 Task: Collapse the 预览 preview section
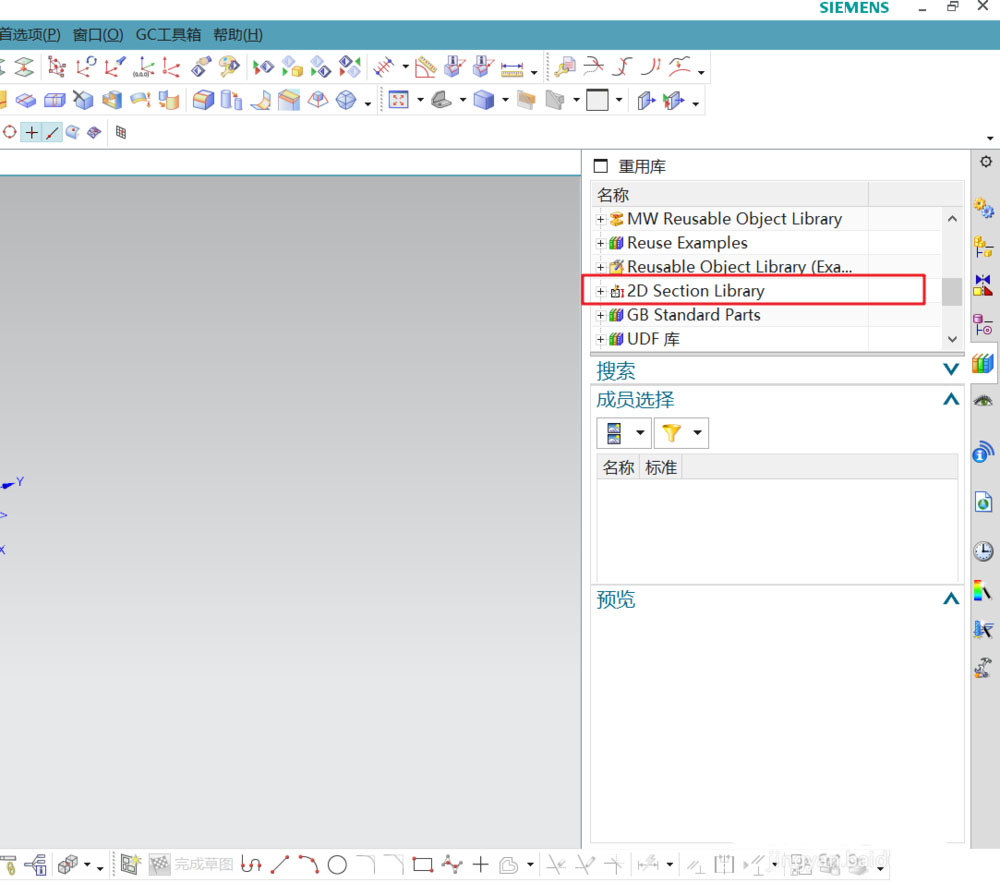click(x=951, y=598)
